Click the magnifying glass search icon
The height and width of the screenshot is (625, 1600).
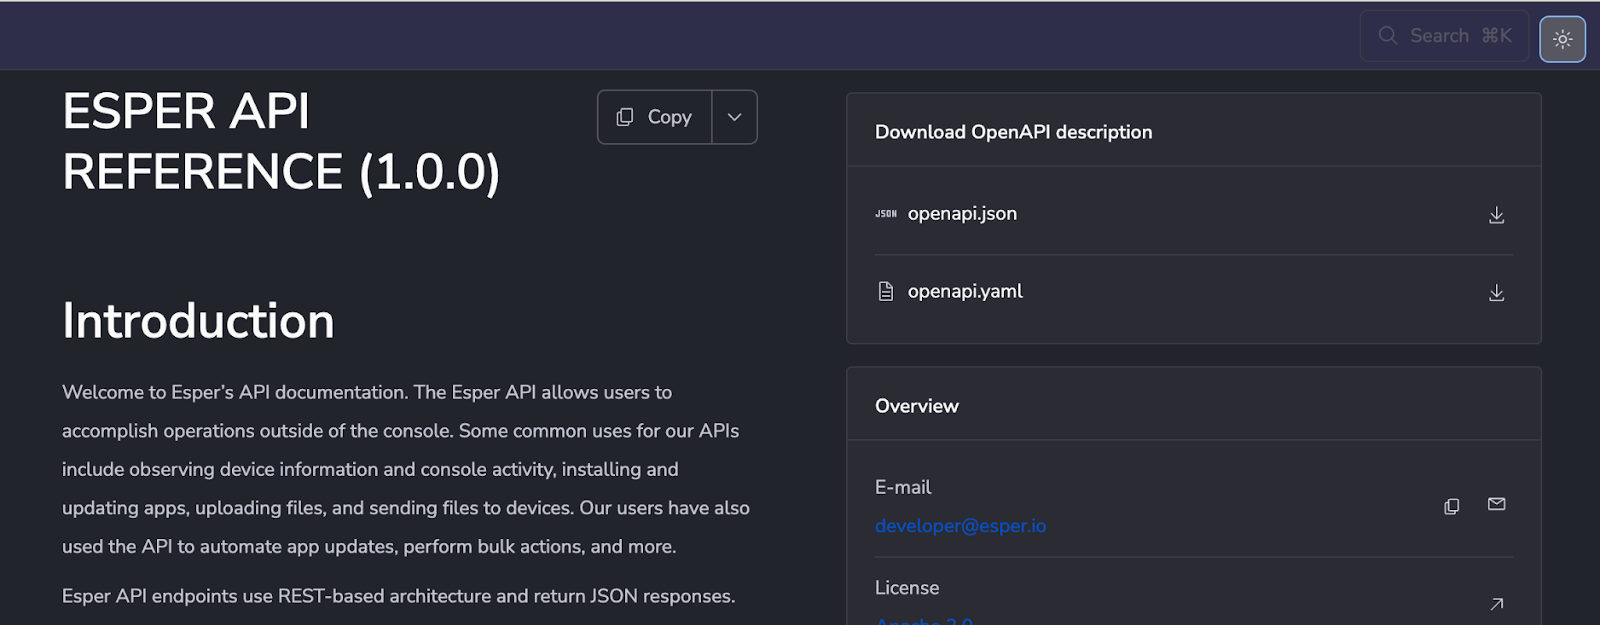coord(1388,36)
